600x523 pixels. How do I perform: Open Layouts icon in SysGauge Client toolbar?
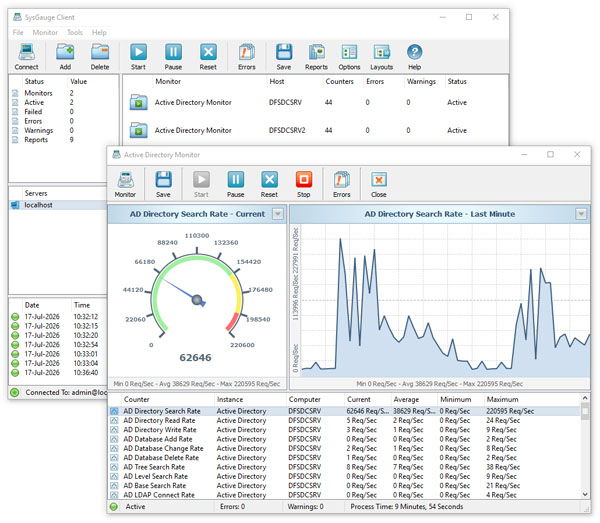382,52
